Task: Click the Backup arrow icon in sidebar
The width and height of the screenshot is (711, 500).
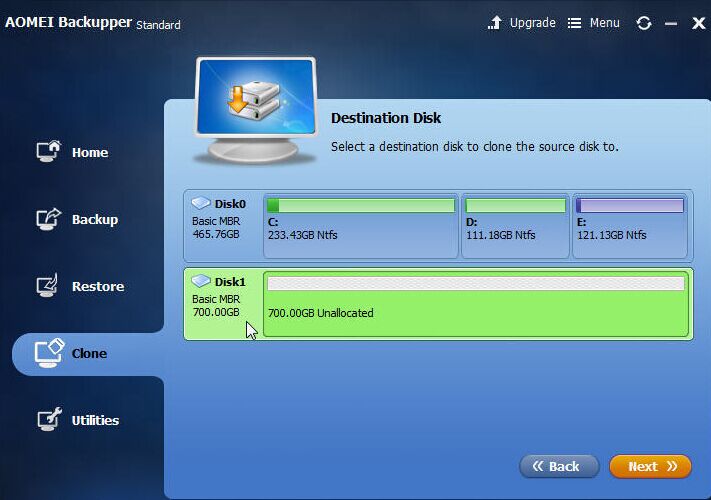Action: [49, 219]
